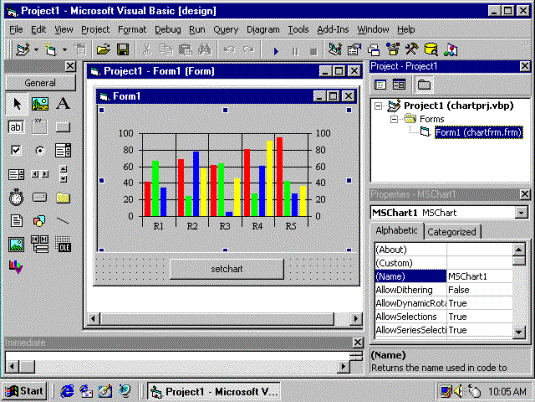Screen dimensions: 535x402
Task: Pick the Label tool in toolbox
Action: (63, 103)
